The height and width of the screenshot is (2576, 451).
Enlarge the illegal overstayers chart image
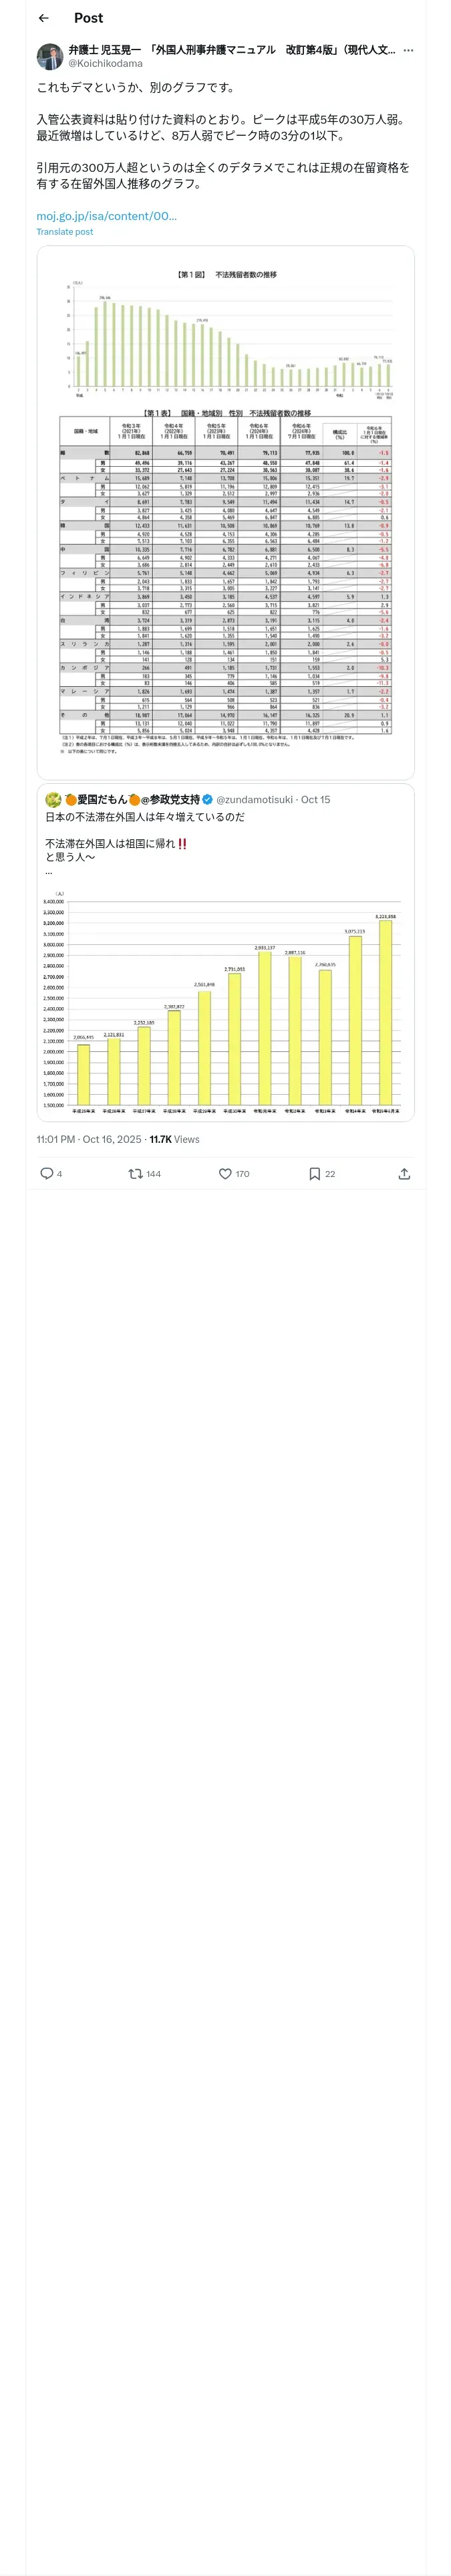point(225,512)
